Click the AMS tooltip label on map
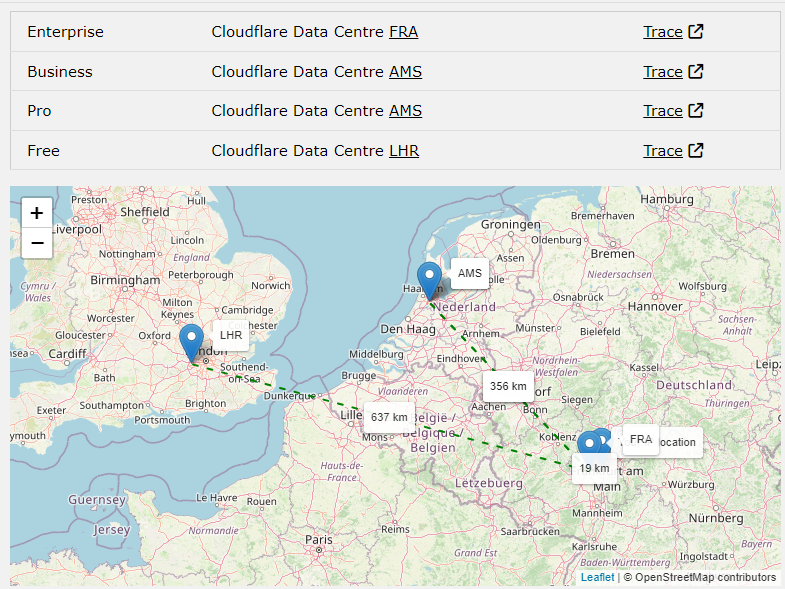Screen dimensions: 785x589 click(x=470, y=273)
